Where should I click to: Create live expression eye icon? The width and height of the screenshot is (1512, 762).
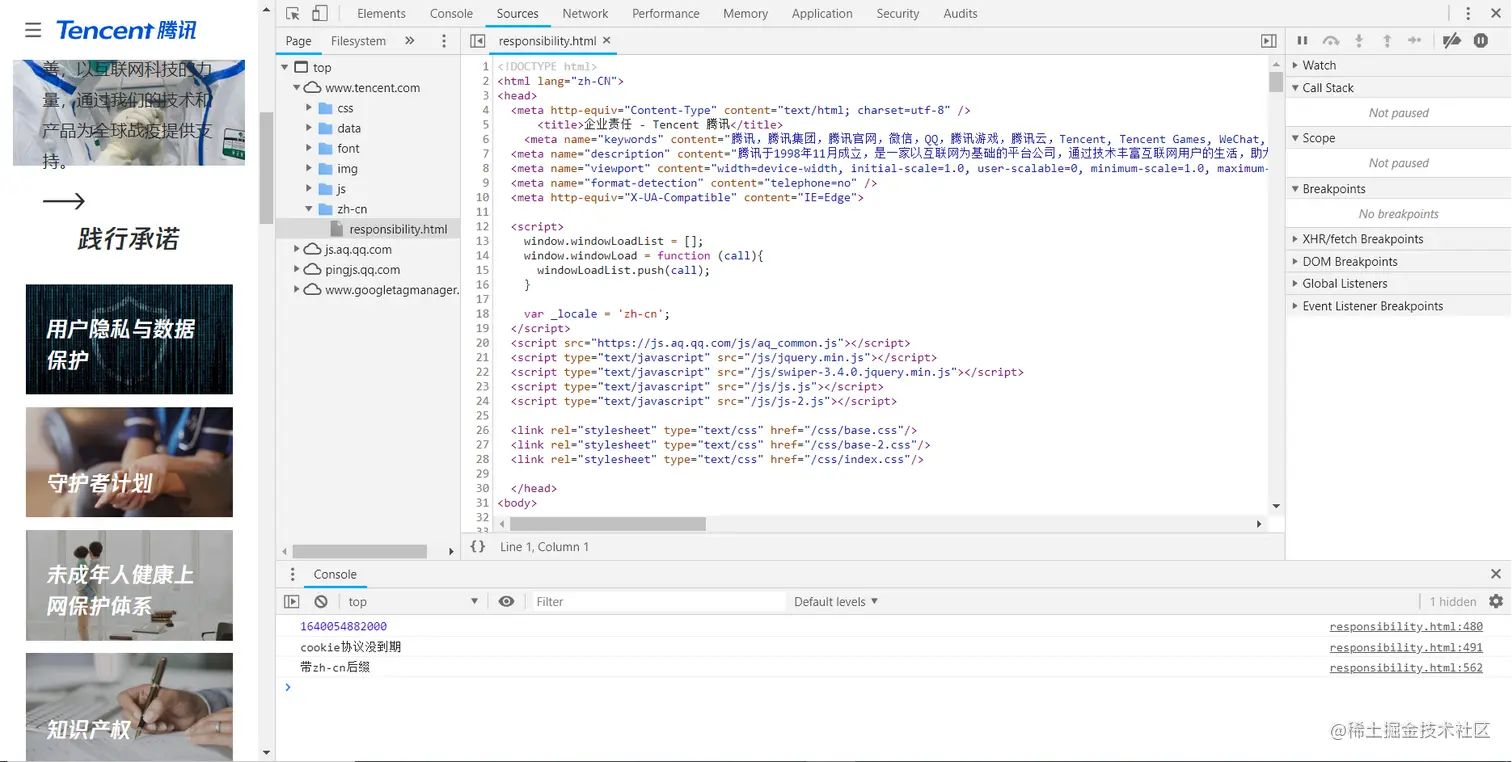(x=507, y=602)
